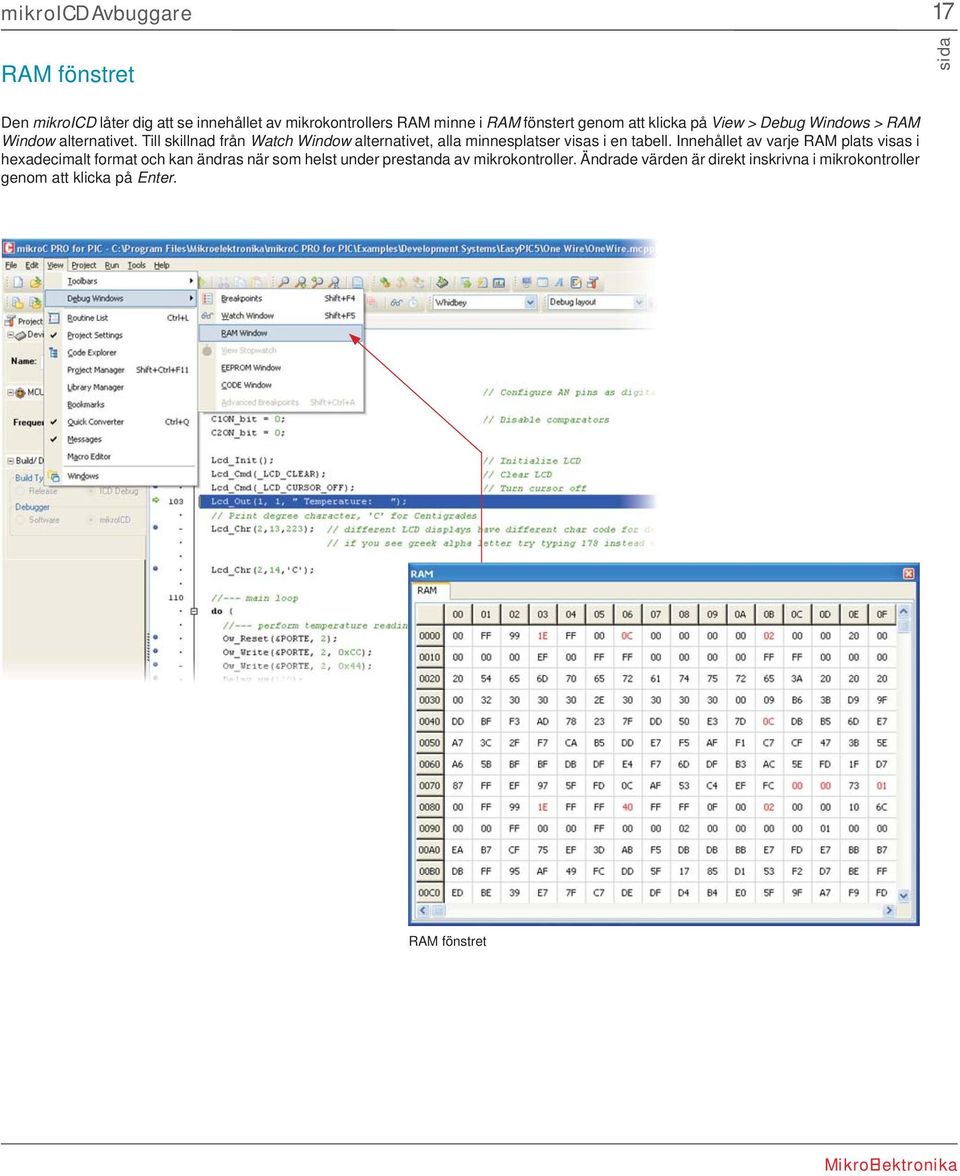960x1176 pixels.
Task: Click the stopwatch icon in debug toolbar
Action: click(x=413, y=302)
